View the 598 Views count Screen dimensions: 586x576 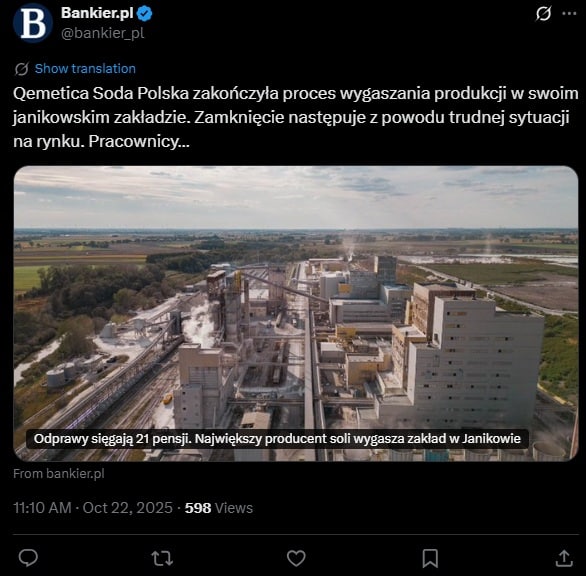pyautogui.click(x=219, y=508)
